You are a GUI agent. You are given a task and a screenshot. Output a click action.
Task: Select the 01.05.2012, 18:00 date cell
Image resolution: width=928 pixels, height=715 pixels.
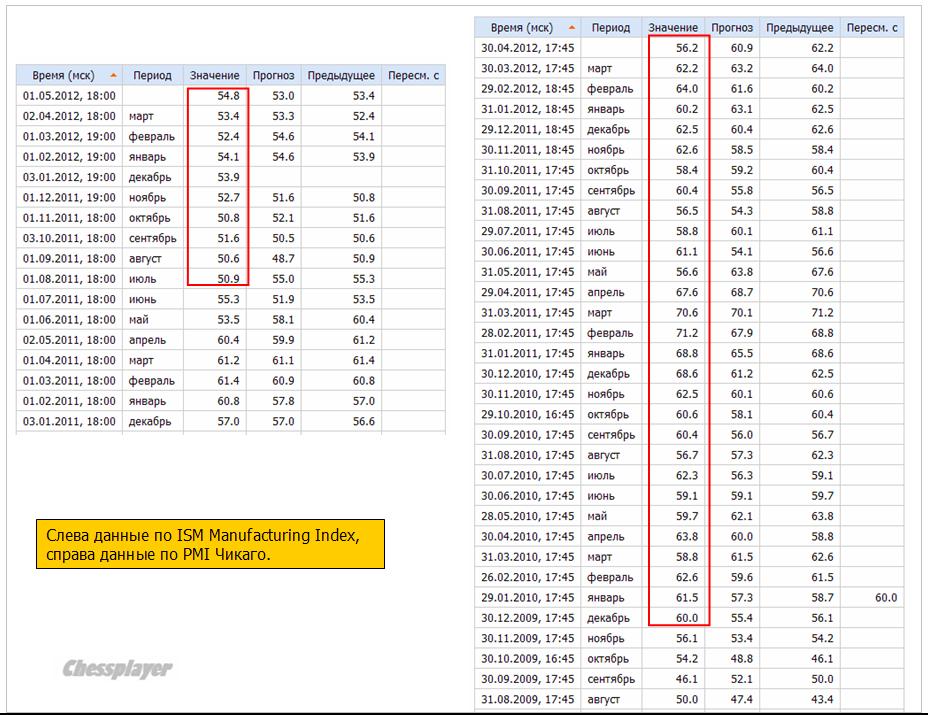tap(69, 96)
